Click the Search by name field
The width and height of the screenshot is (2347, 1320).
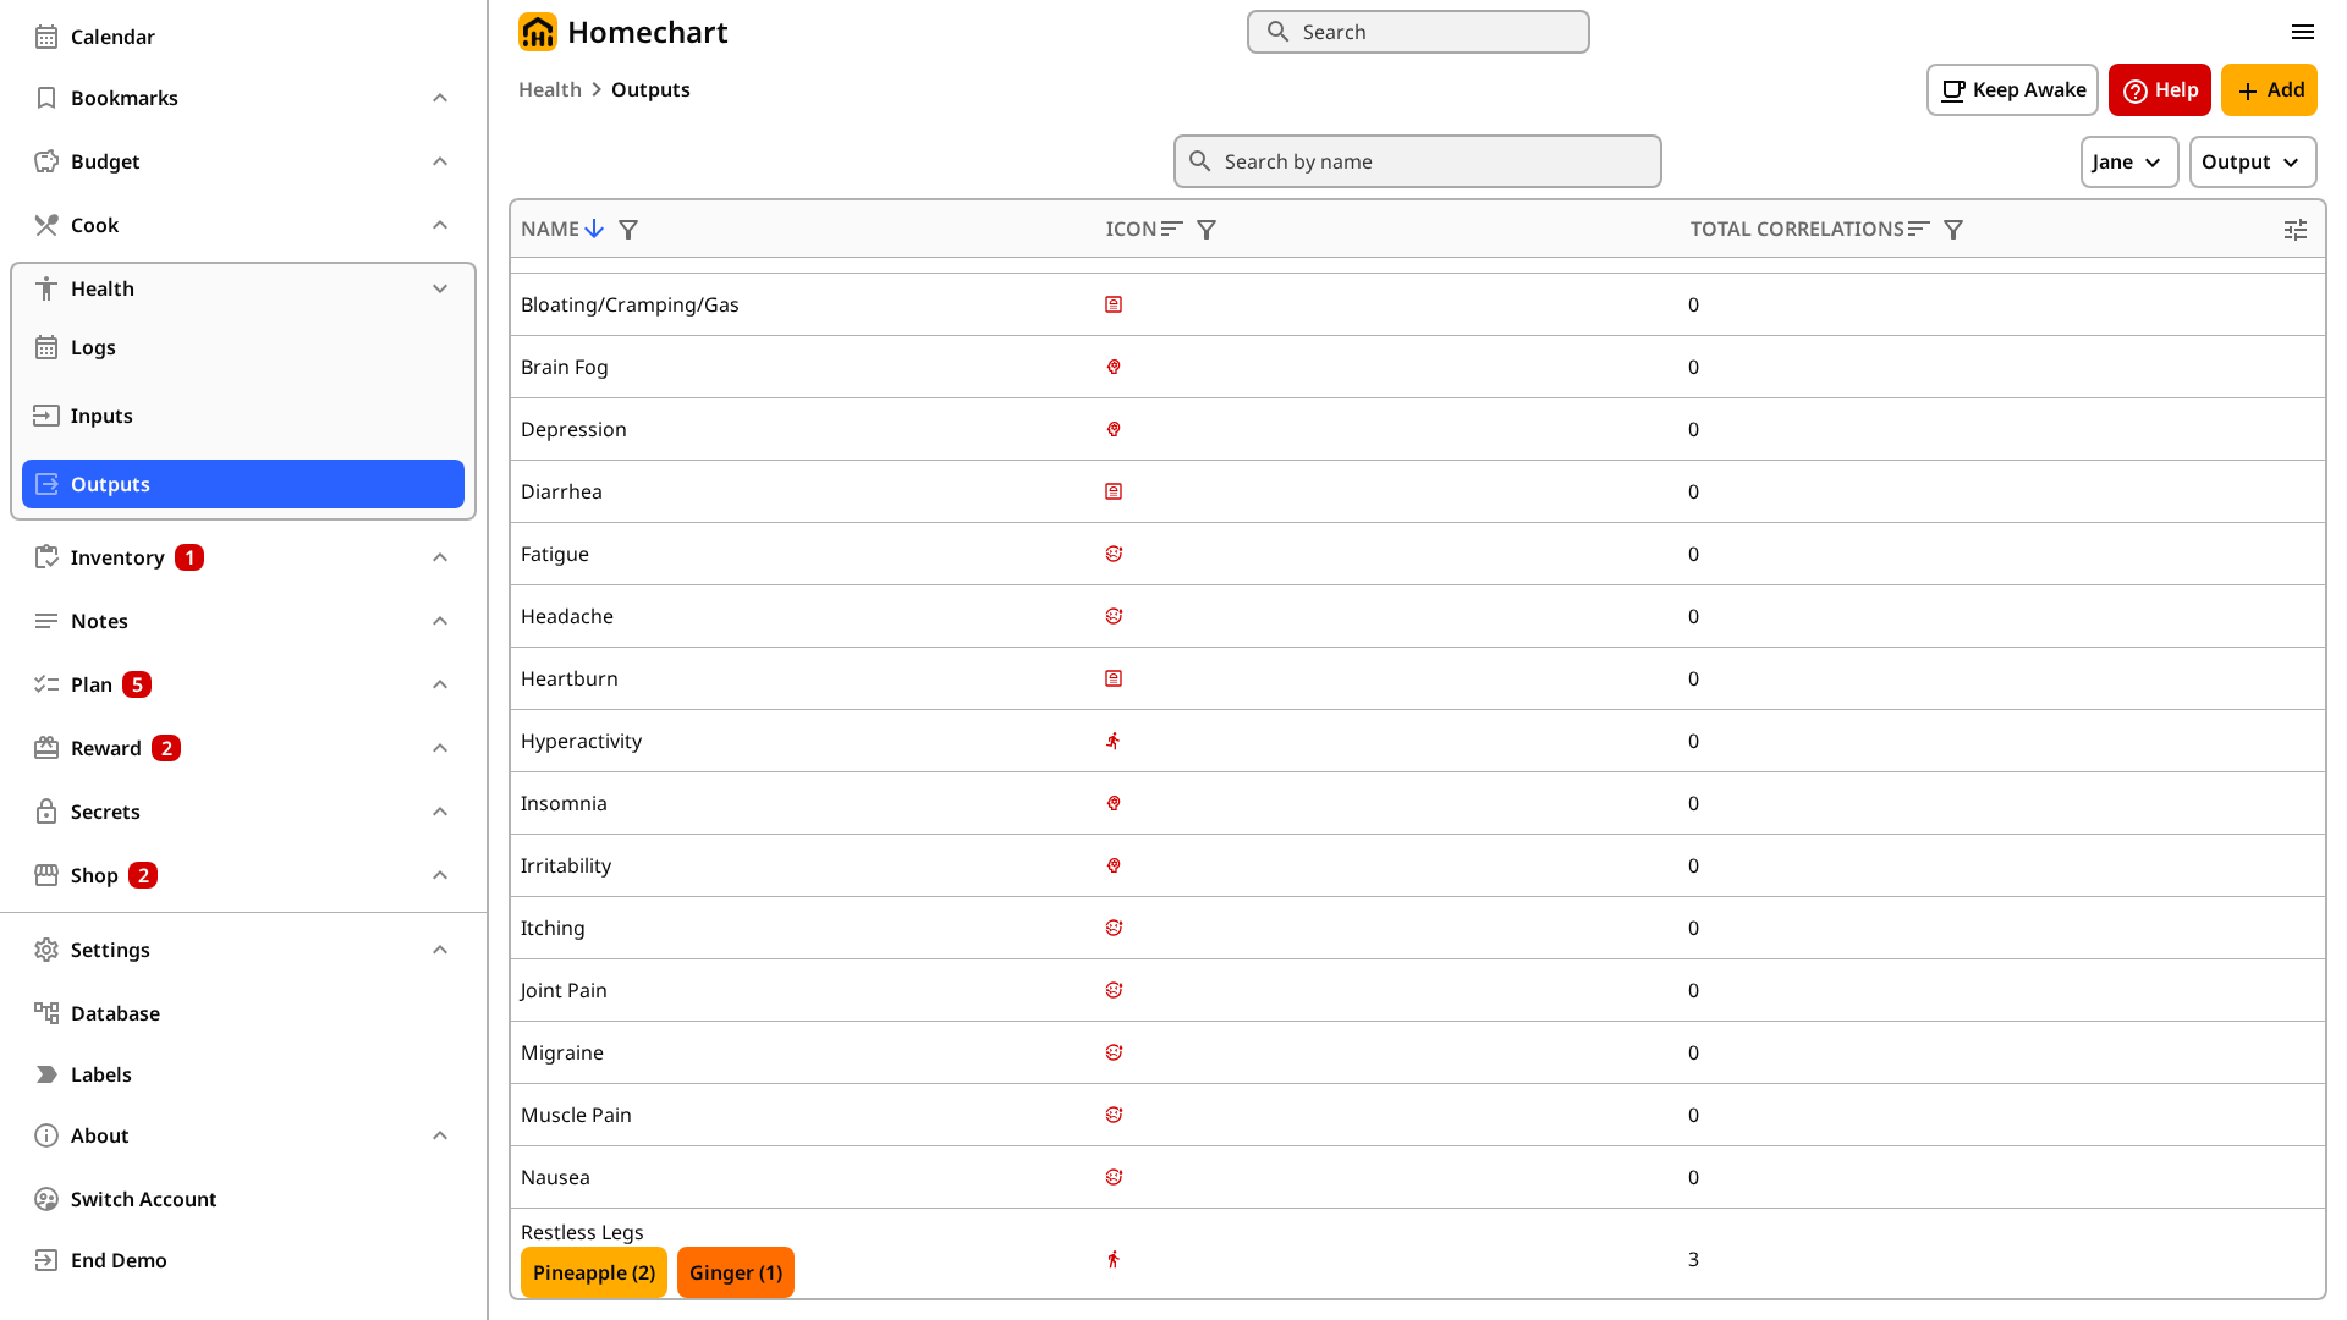pos(1417,162)
